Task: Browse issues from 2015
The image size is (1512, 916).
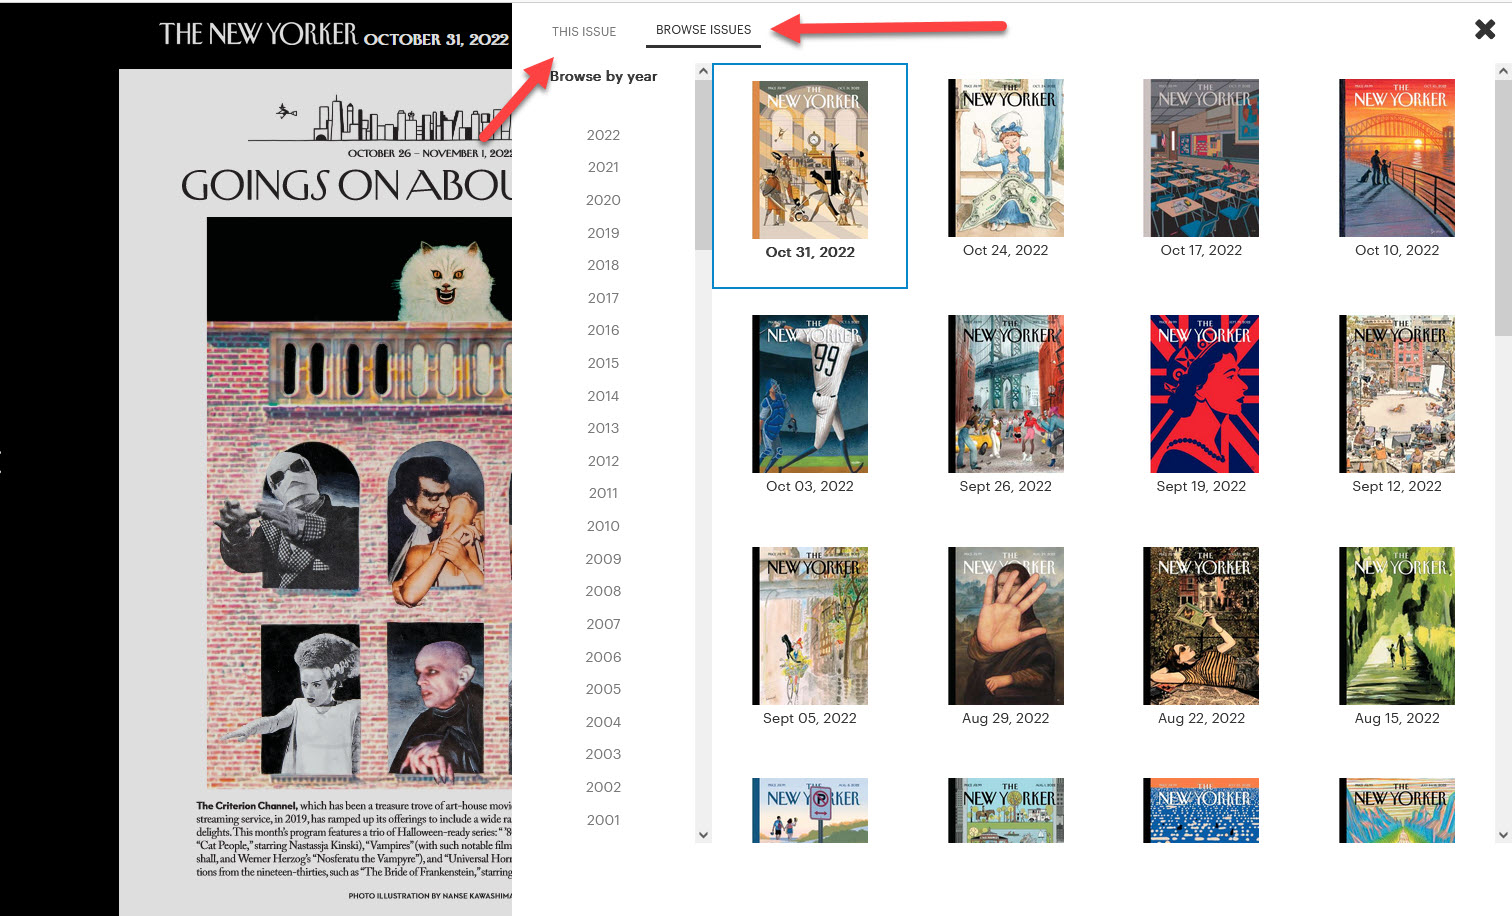Action: coord(603,363)
